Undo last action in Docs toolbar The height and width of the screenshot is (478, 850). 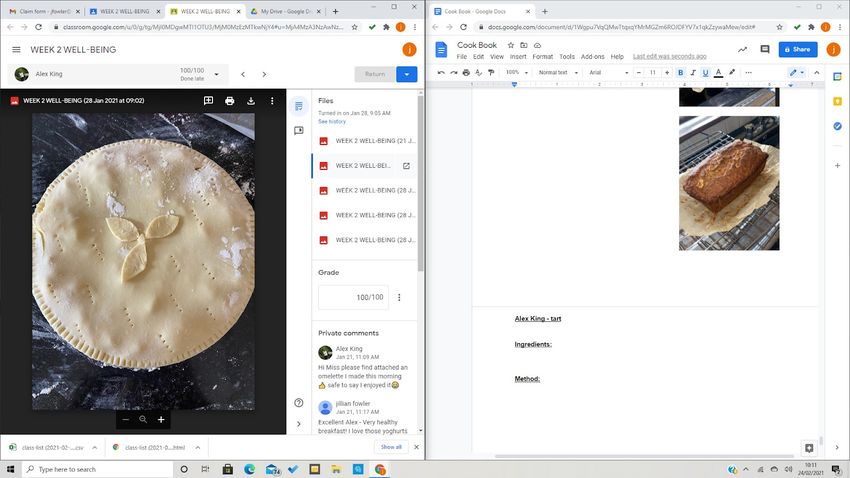coord(441,72)
